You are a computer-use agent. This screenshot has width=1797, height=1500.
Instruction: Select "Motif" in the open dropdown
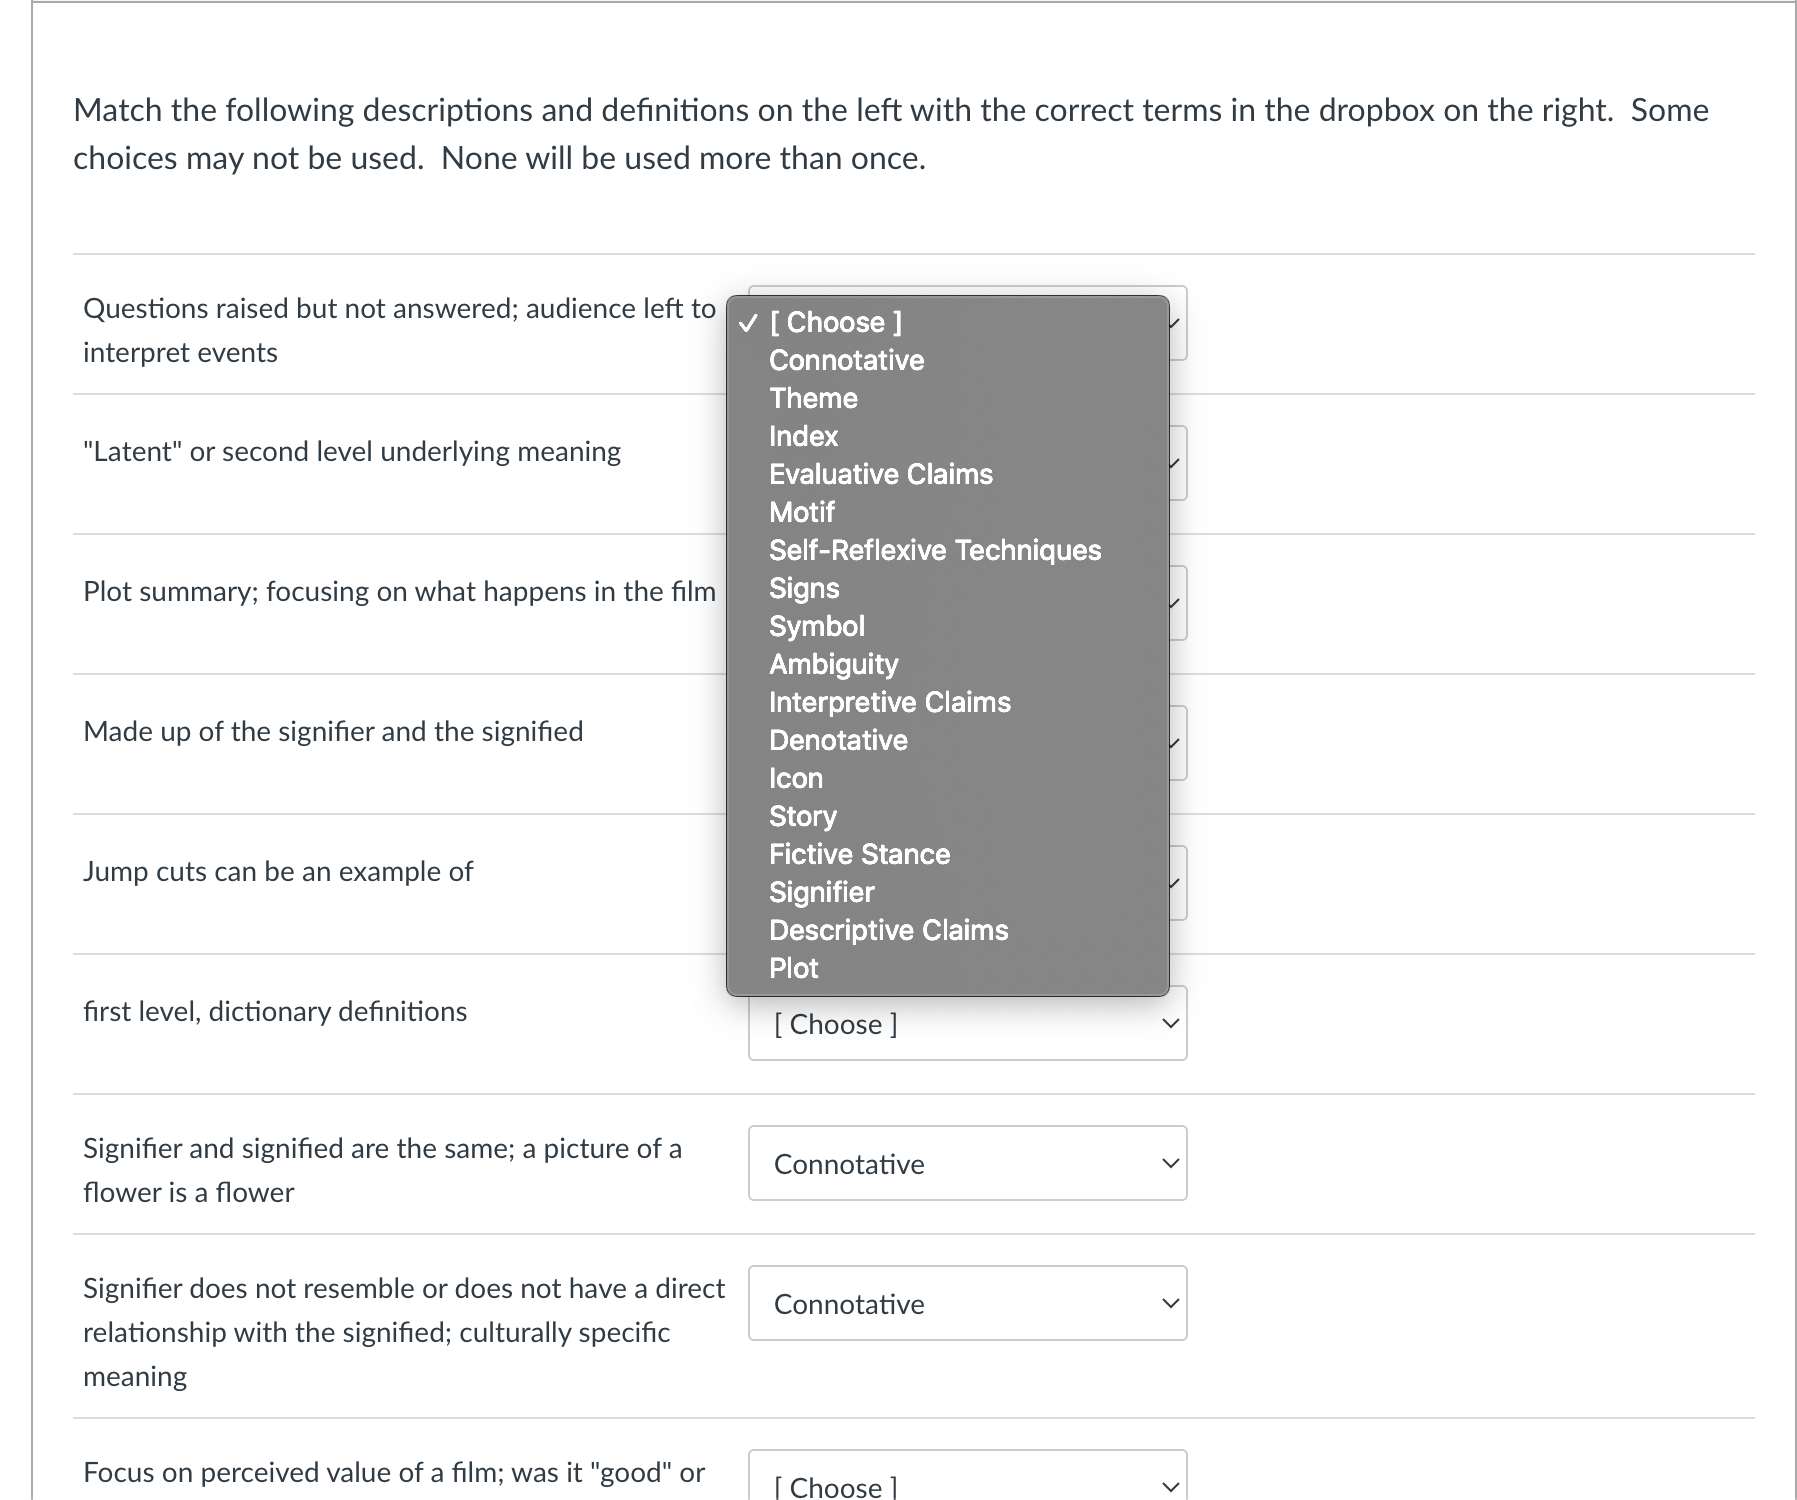pyautogui.click(x=801, y=512)
